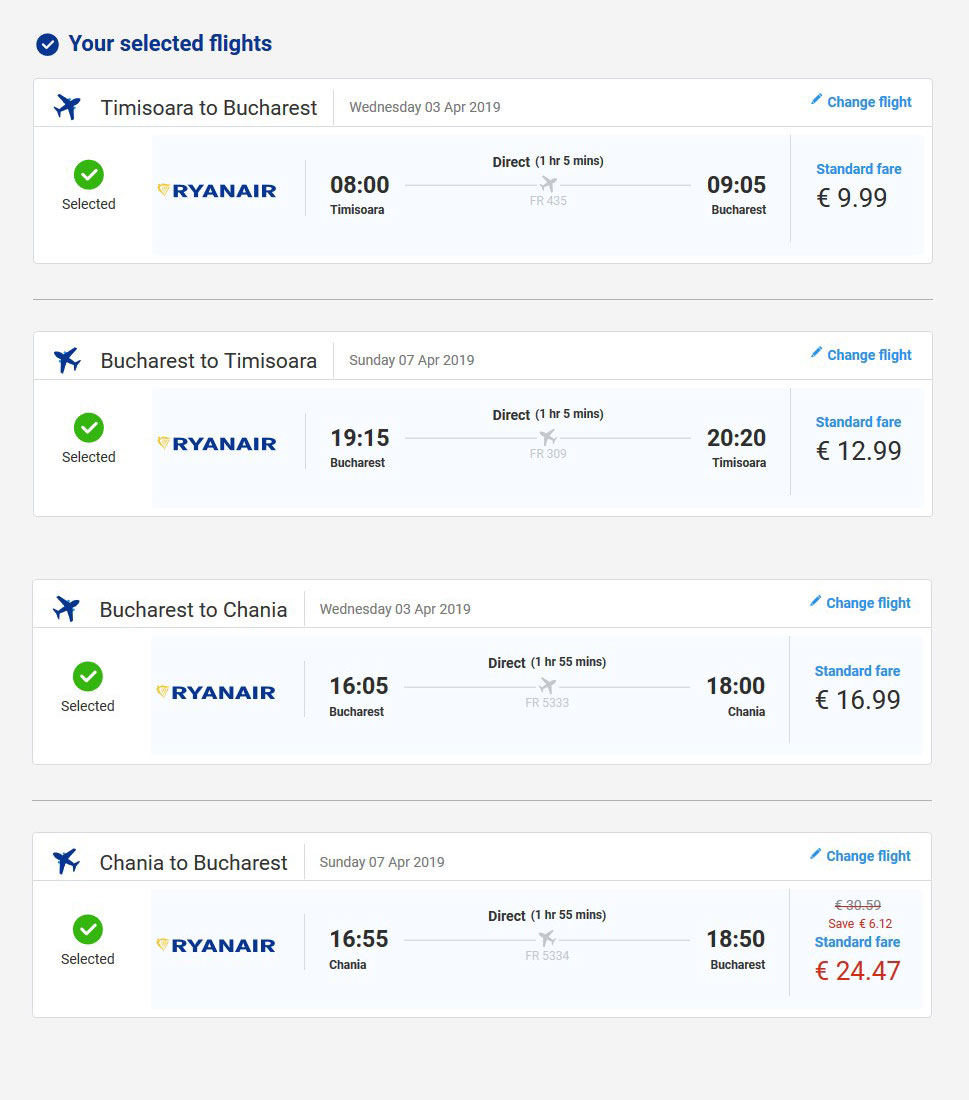This screenshot has width=969, height=1100.
Task: Click the Ryanair logo on flight FR 435
Action: pyautogui.click(x=217, y=191)
